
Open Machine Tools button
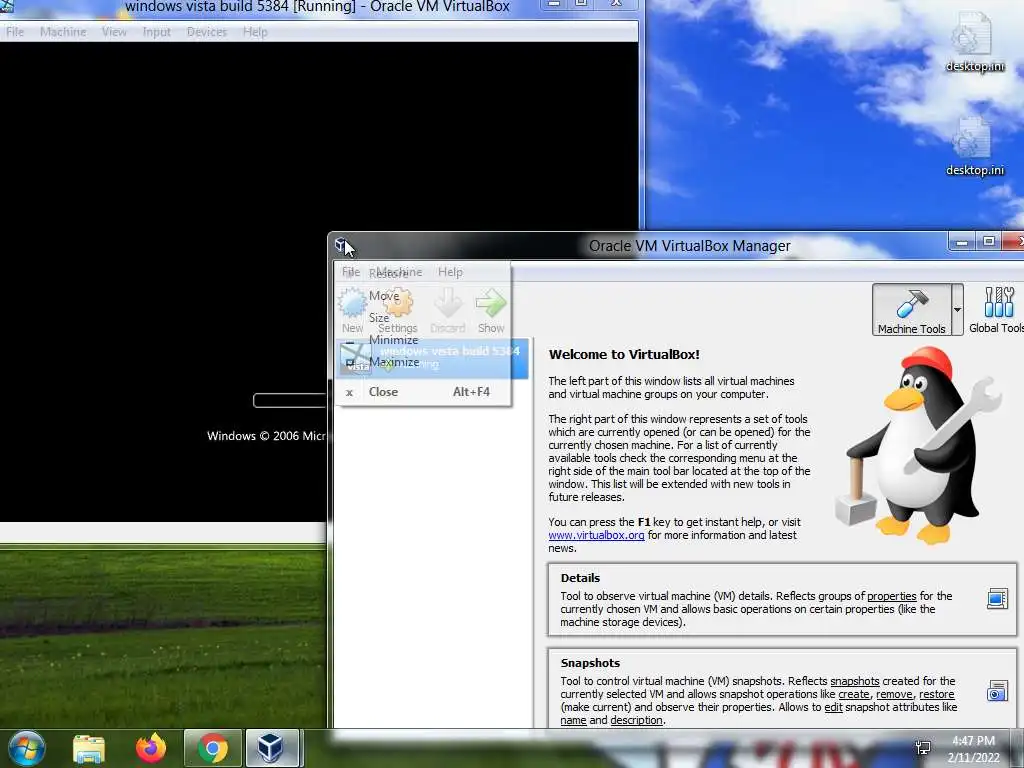(x=911, y=310)
